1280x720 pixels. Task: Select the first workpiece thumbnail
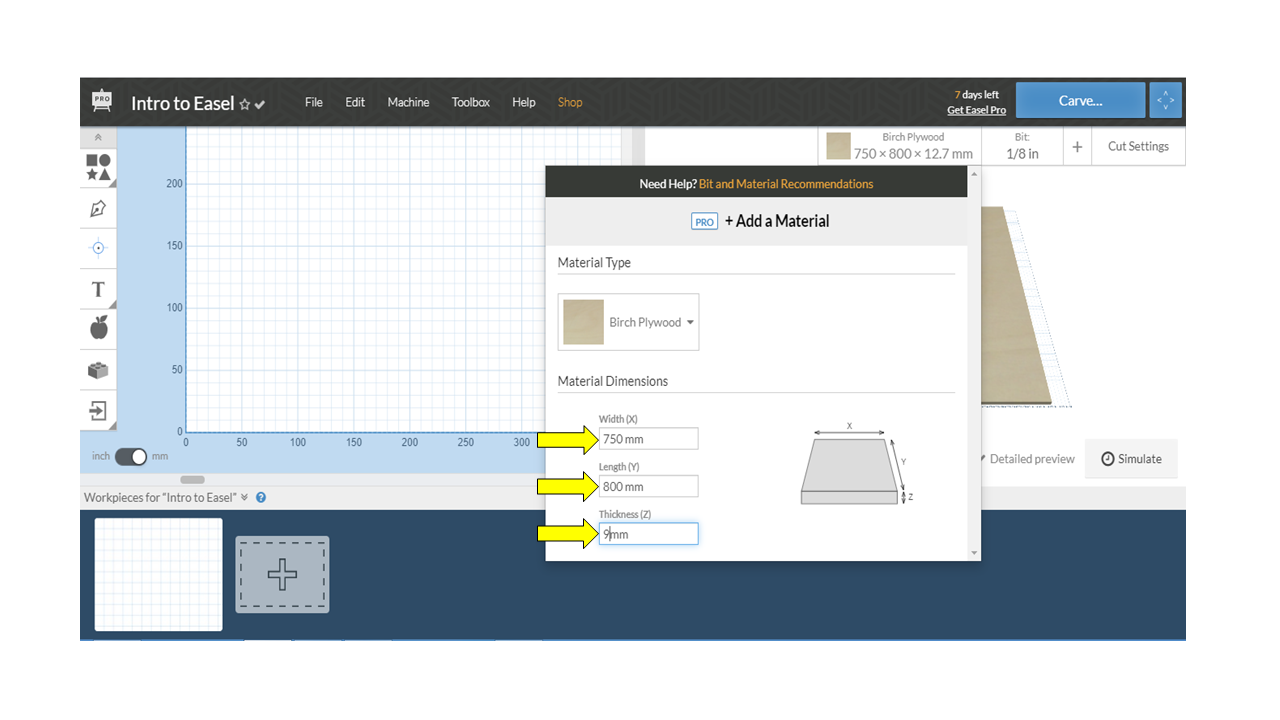point(159,574)
